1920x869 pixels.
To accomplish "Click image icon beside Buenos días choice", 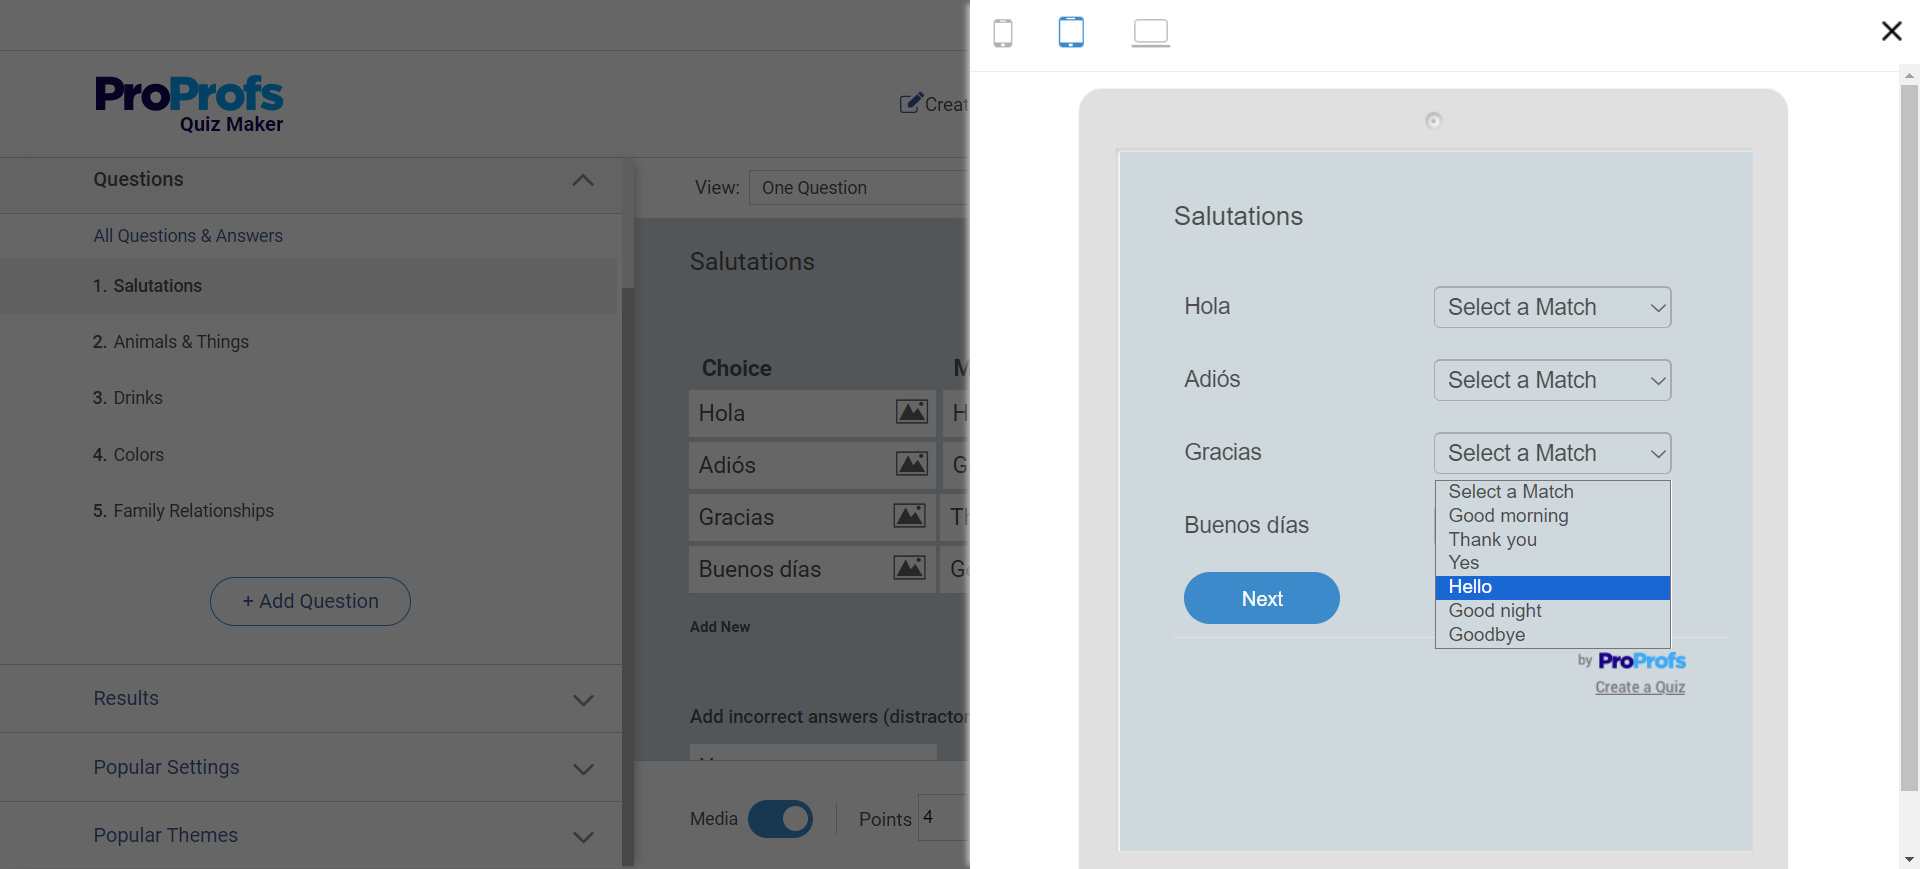I will [x=909, y=568].
